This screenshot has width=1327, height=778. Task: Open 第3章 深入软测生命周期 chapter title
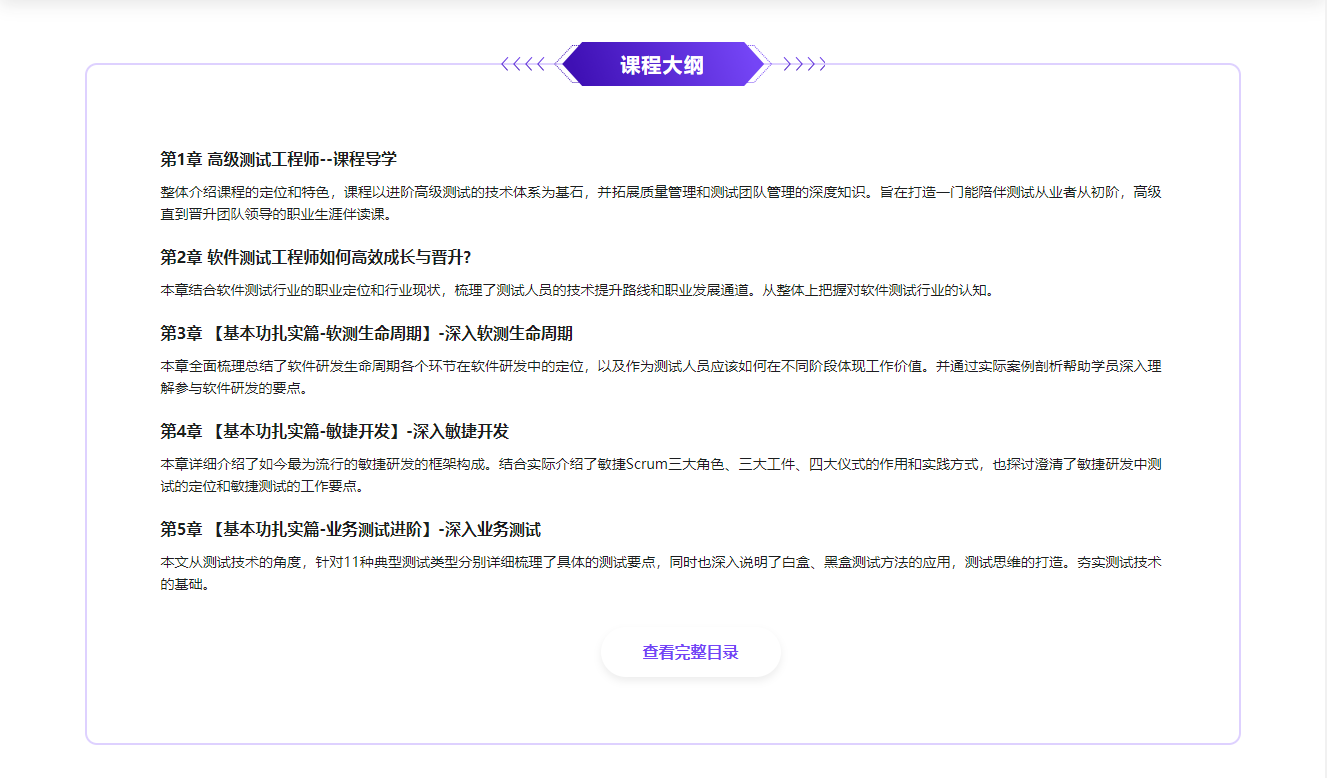point(366,333)
